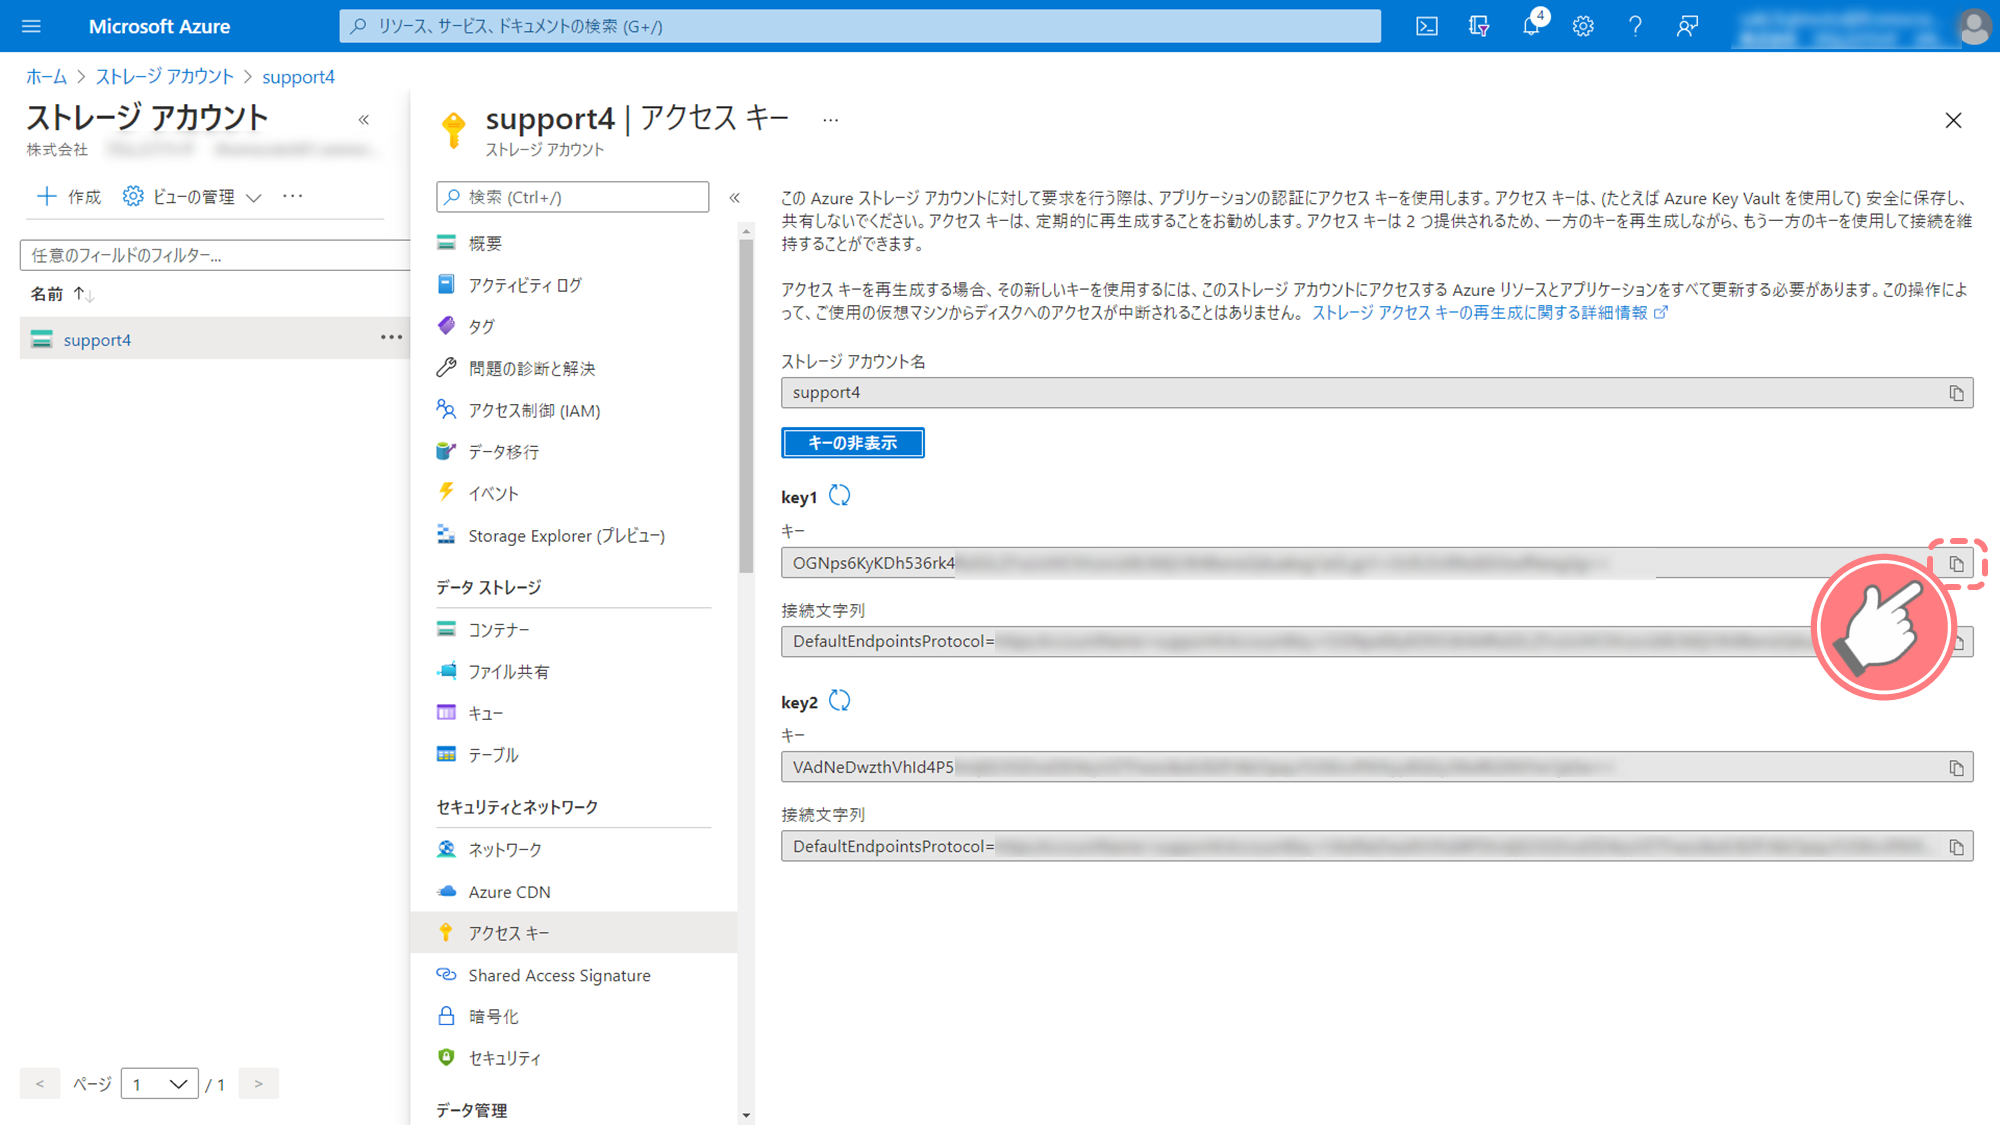Click 作成 to create storage account
The width and height of the screenshot is (2000, 1125).
(69, 196)
